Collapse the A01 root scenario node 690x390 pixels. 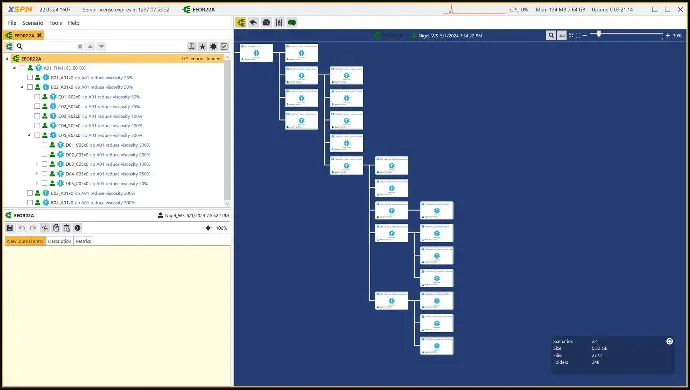tap(15, 68)
